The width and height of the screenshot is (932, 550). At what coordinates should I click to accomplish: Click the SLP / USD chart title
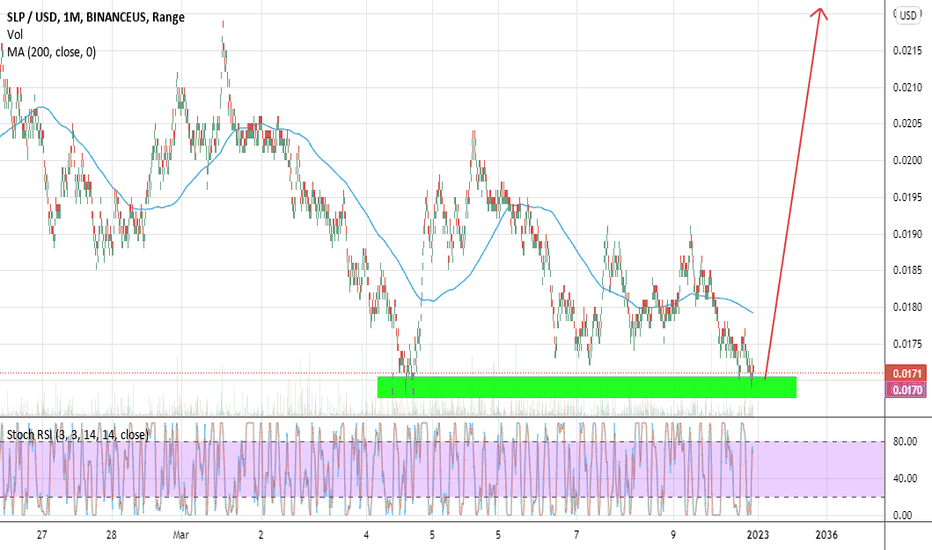click(x=96, y=17)
